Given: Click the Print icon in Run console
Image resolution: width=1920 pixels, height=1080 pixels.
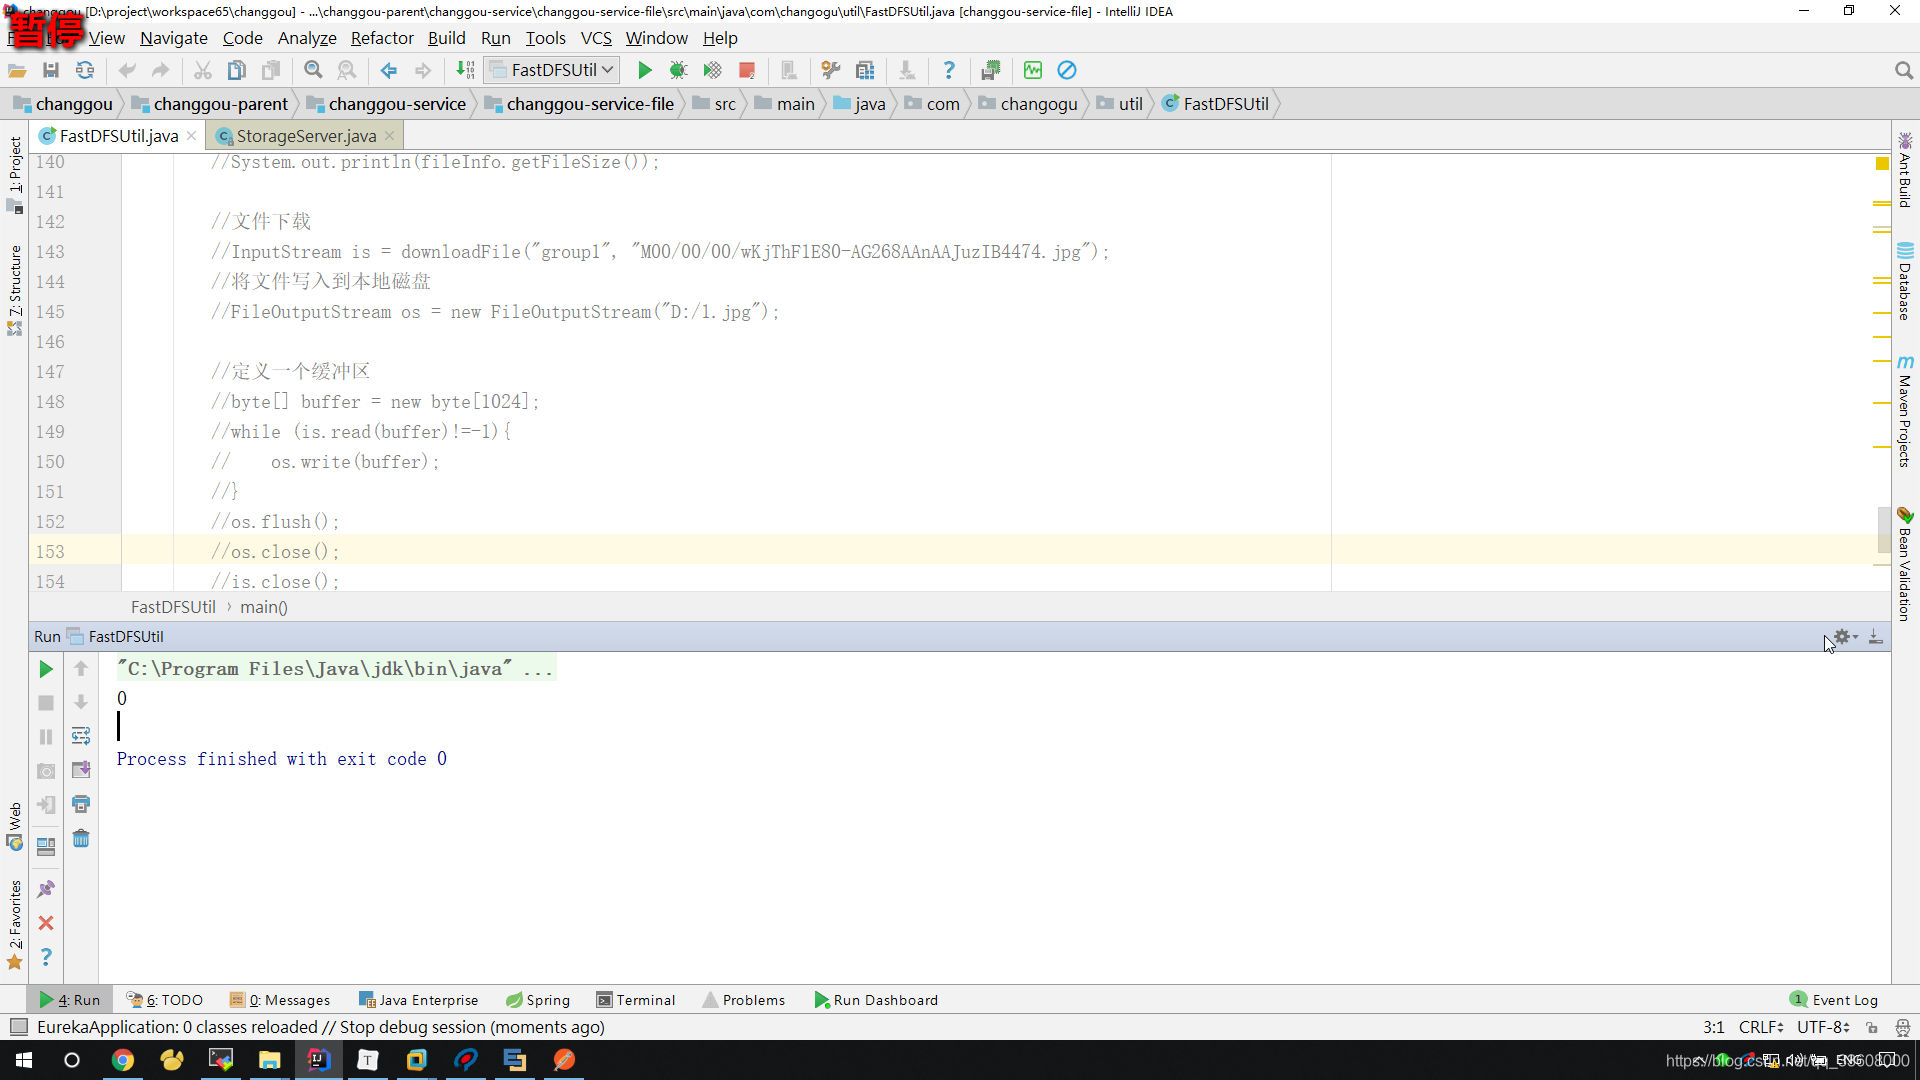Looking at the screenshot, I should coord(81,804).
